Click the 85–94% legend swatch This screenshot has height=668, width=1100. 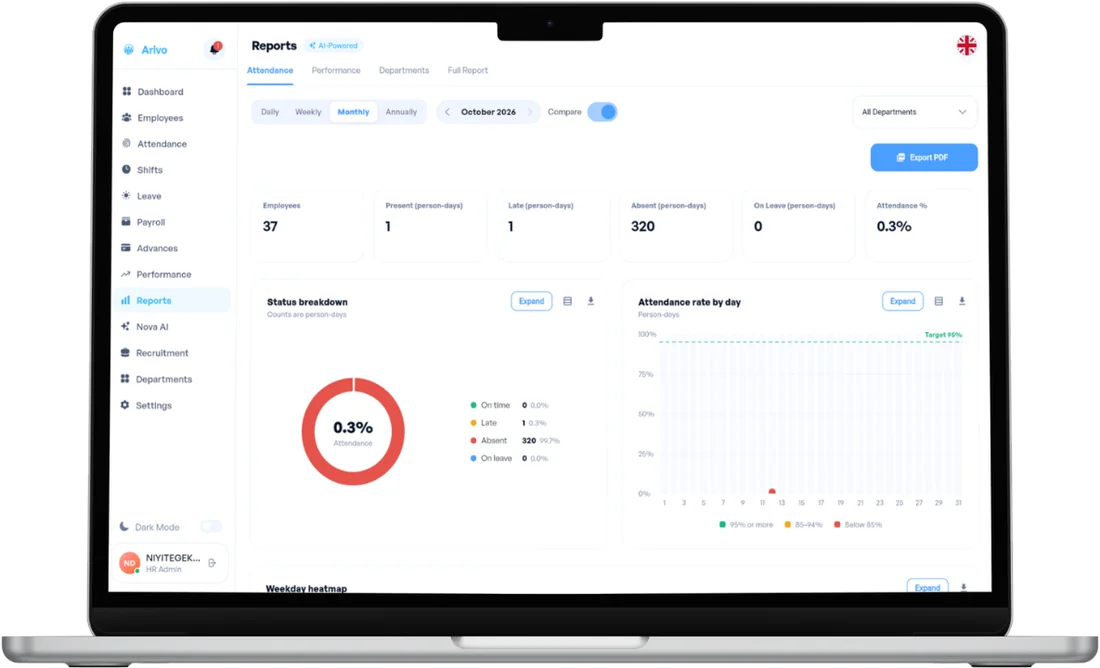tap(788, 524)
